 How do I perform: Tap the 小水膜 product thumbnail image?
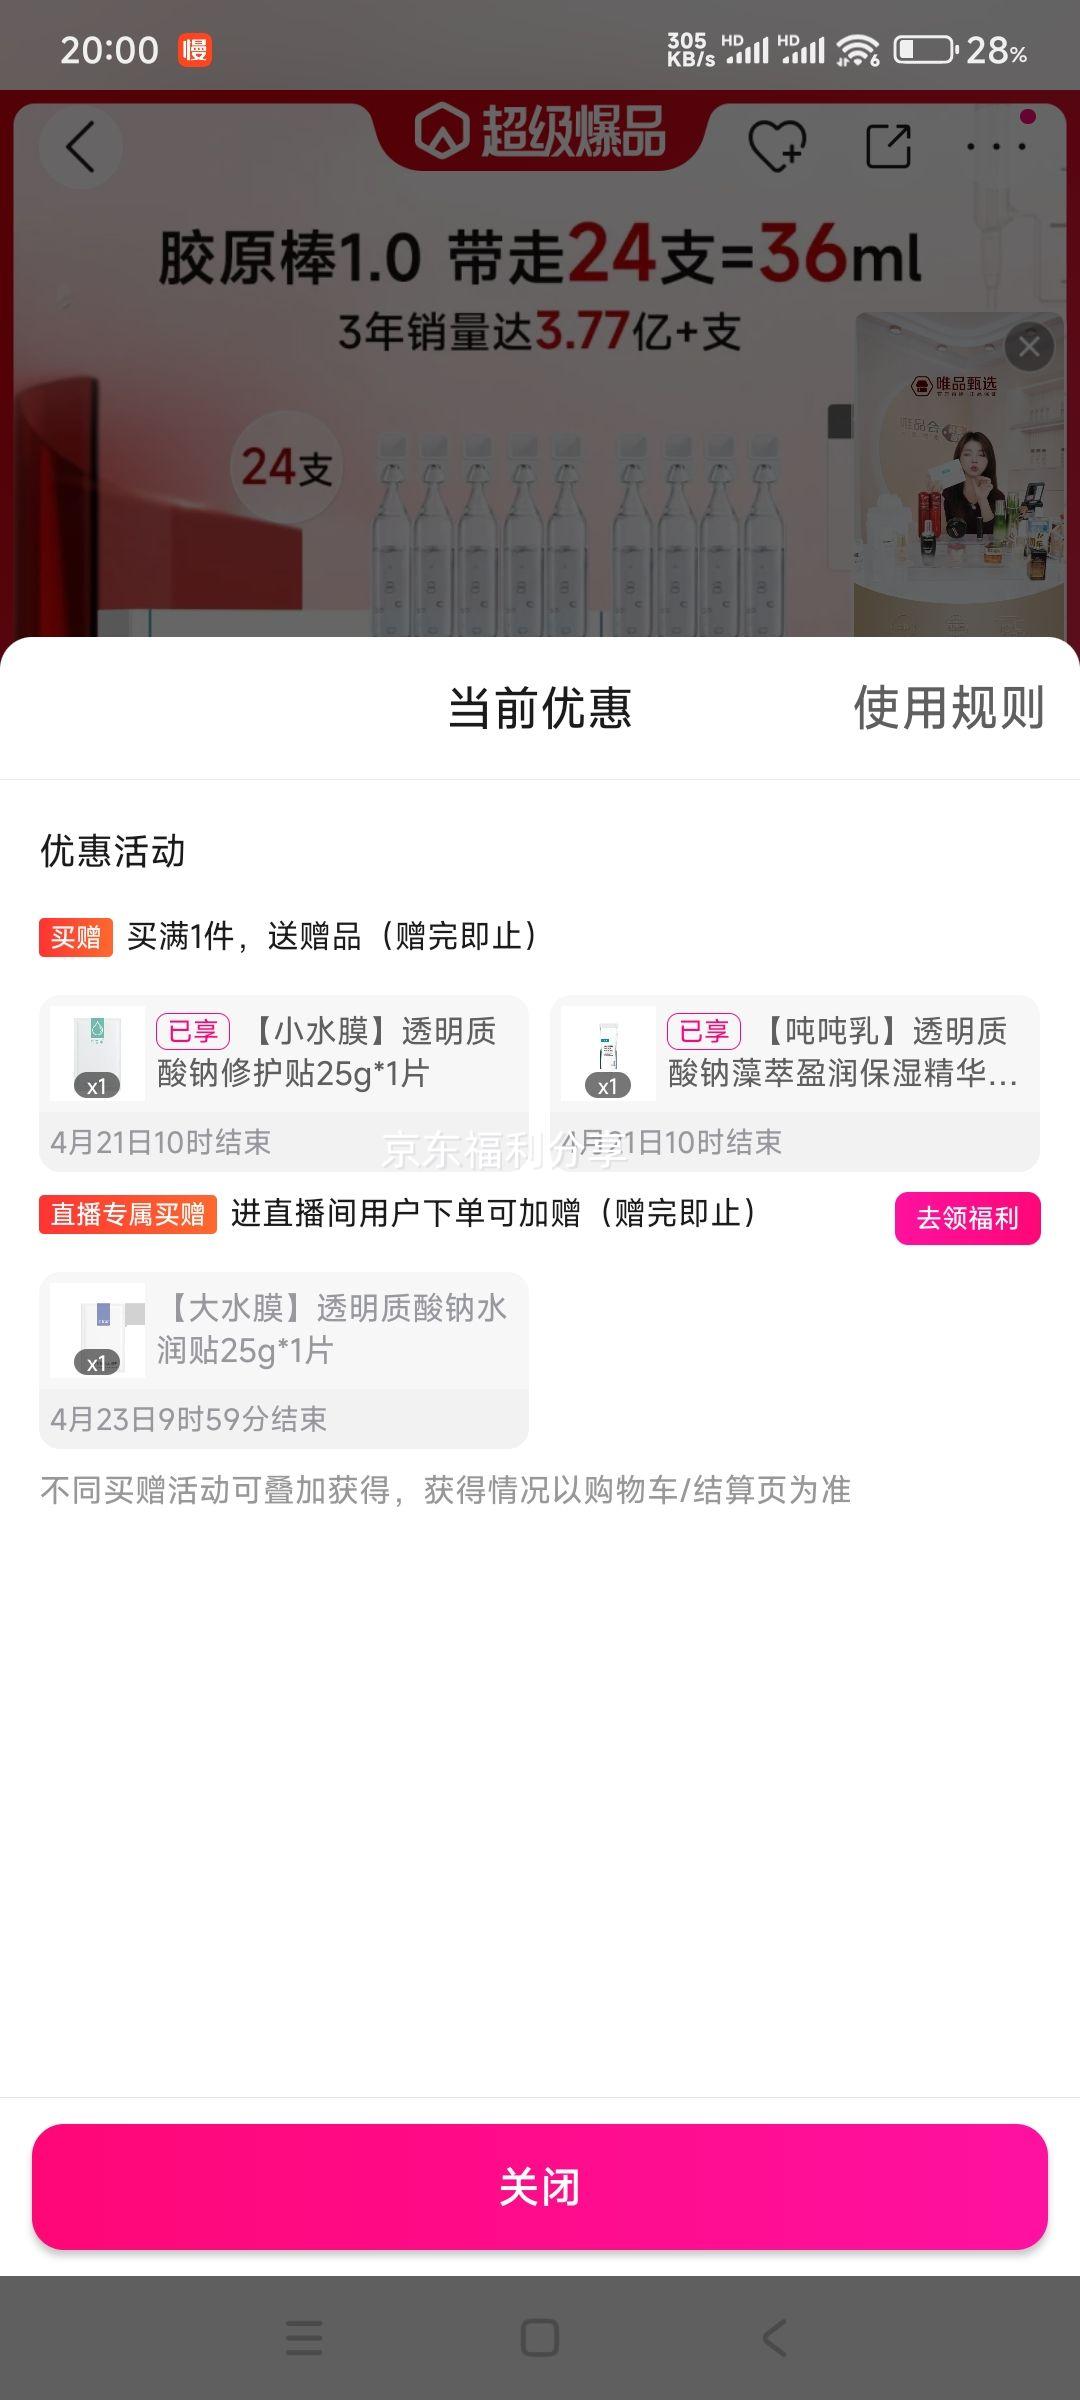[x=97, y=1053]
